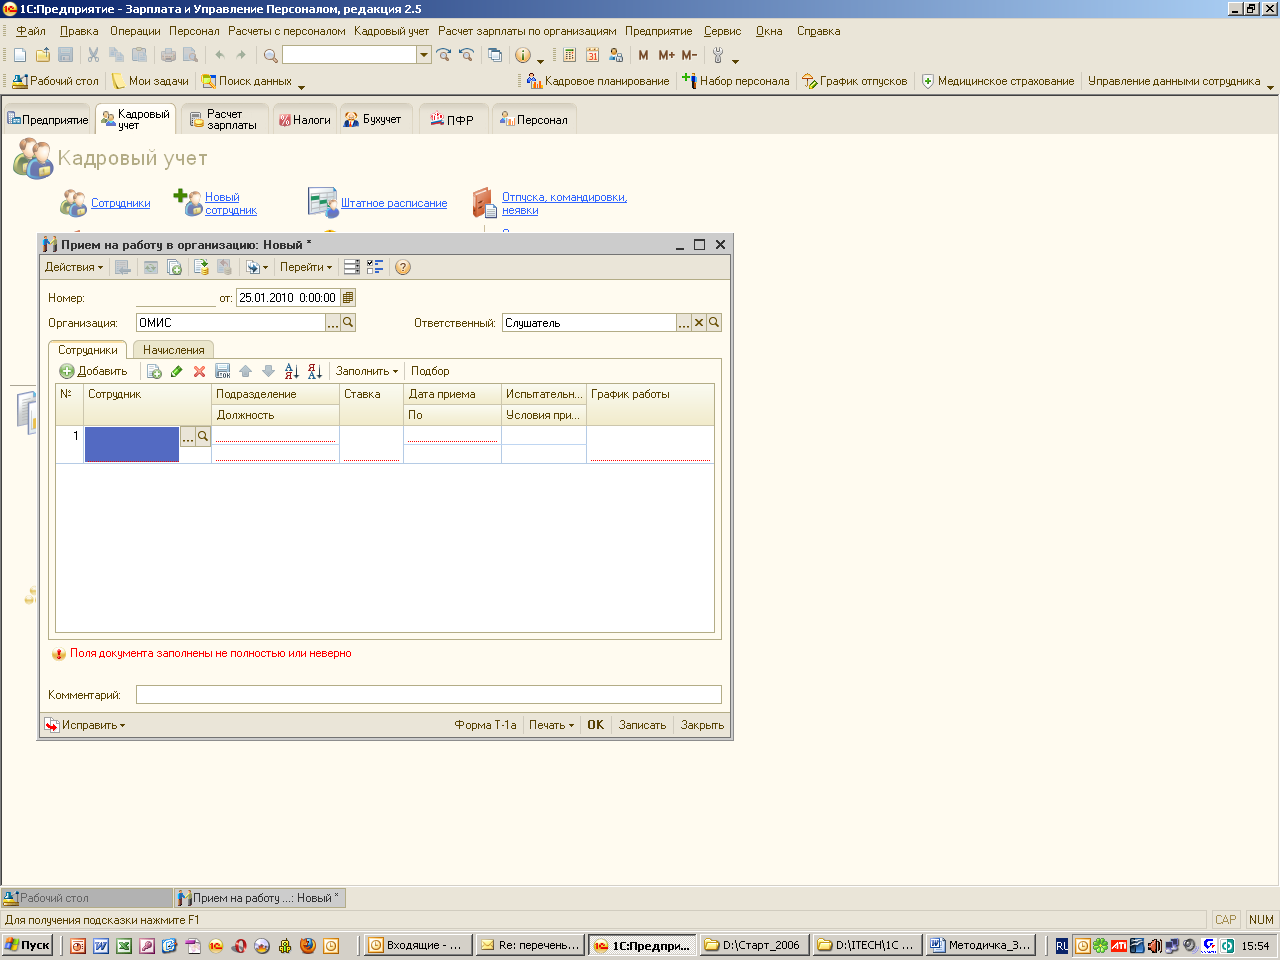Open the Штатное расписание link

(x=394, y=203)
